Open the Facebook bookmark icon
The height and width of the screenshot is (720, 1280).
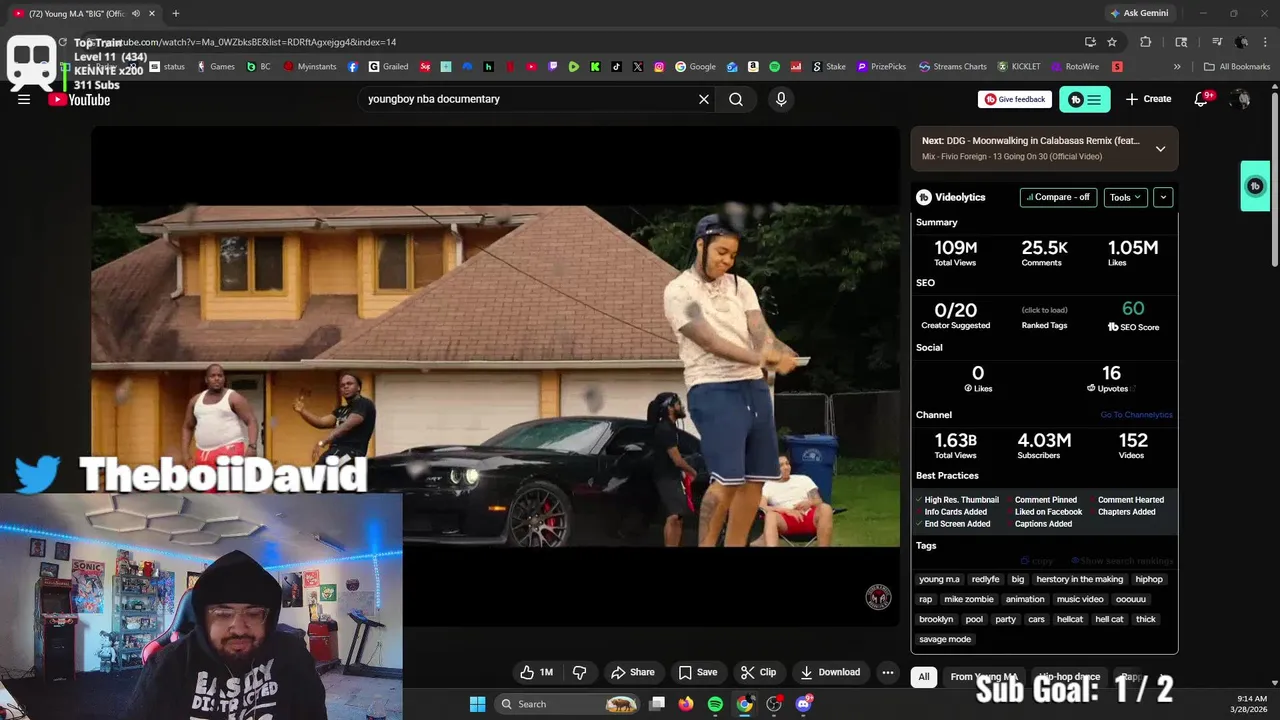pos(353,67)
